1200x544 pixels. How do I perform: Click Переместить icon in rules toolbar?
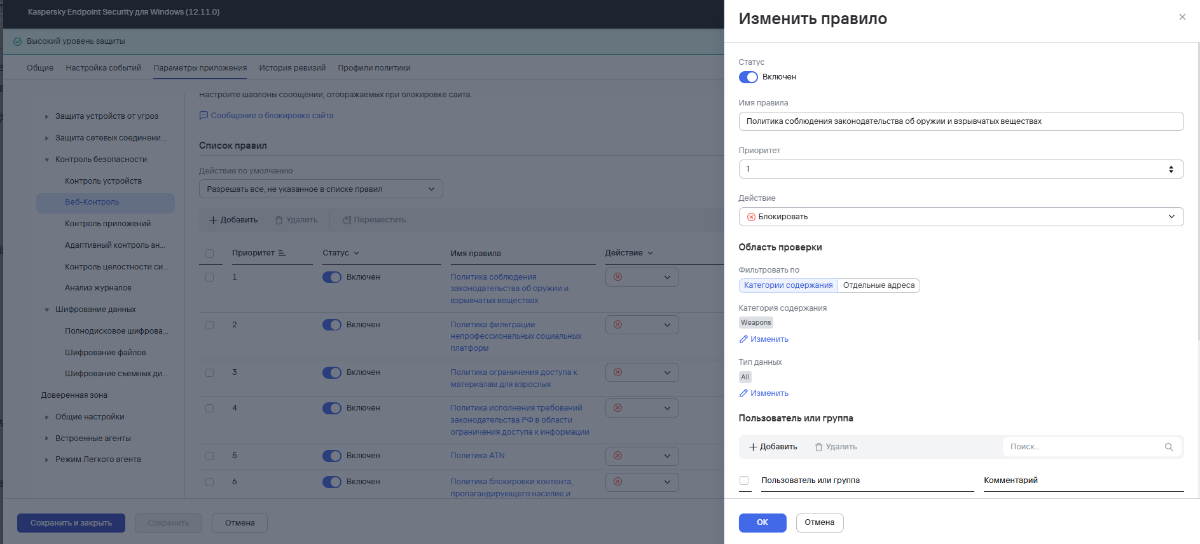346,220
